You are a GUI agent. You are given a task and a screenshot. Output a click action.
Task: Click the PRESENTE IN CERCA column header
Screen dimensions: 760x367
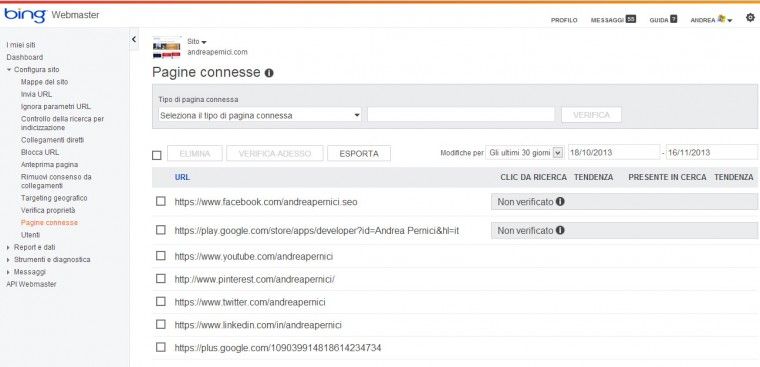click(x=667, y=177)
